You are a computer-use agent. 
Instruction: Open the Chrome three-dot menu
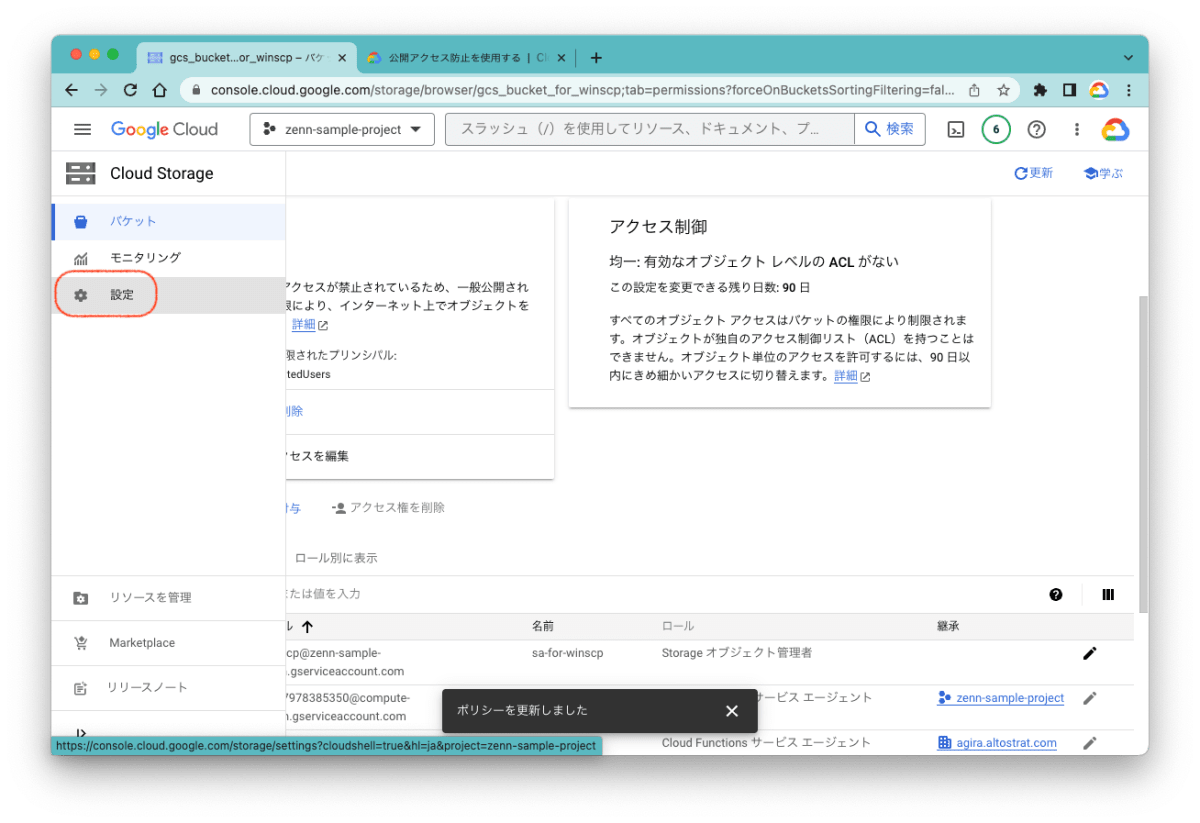(x=1129, y=90)
